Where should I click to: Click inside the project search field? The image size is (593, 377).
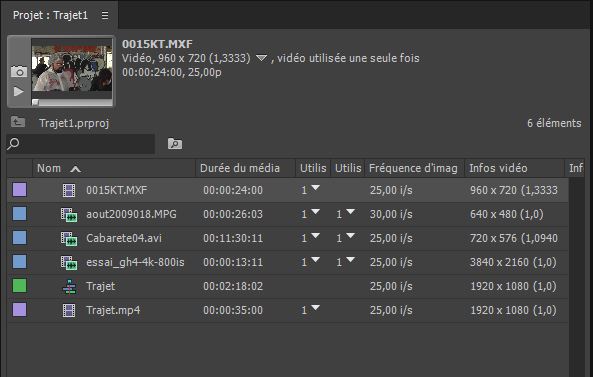point(86,144)
